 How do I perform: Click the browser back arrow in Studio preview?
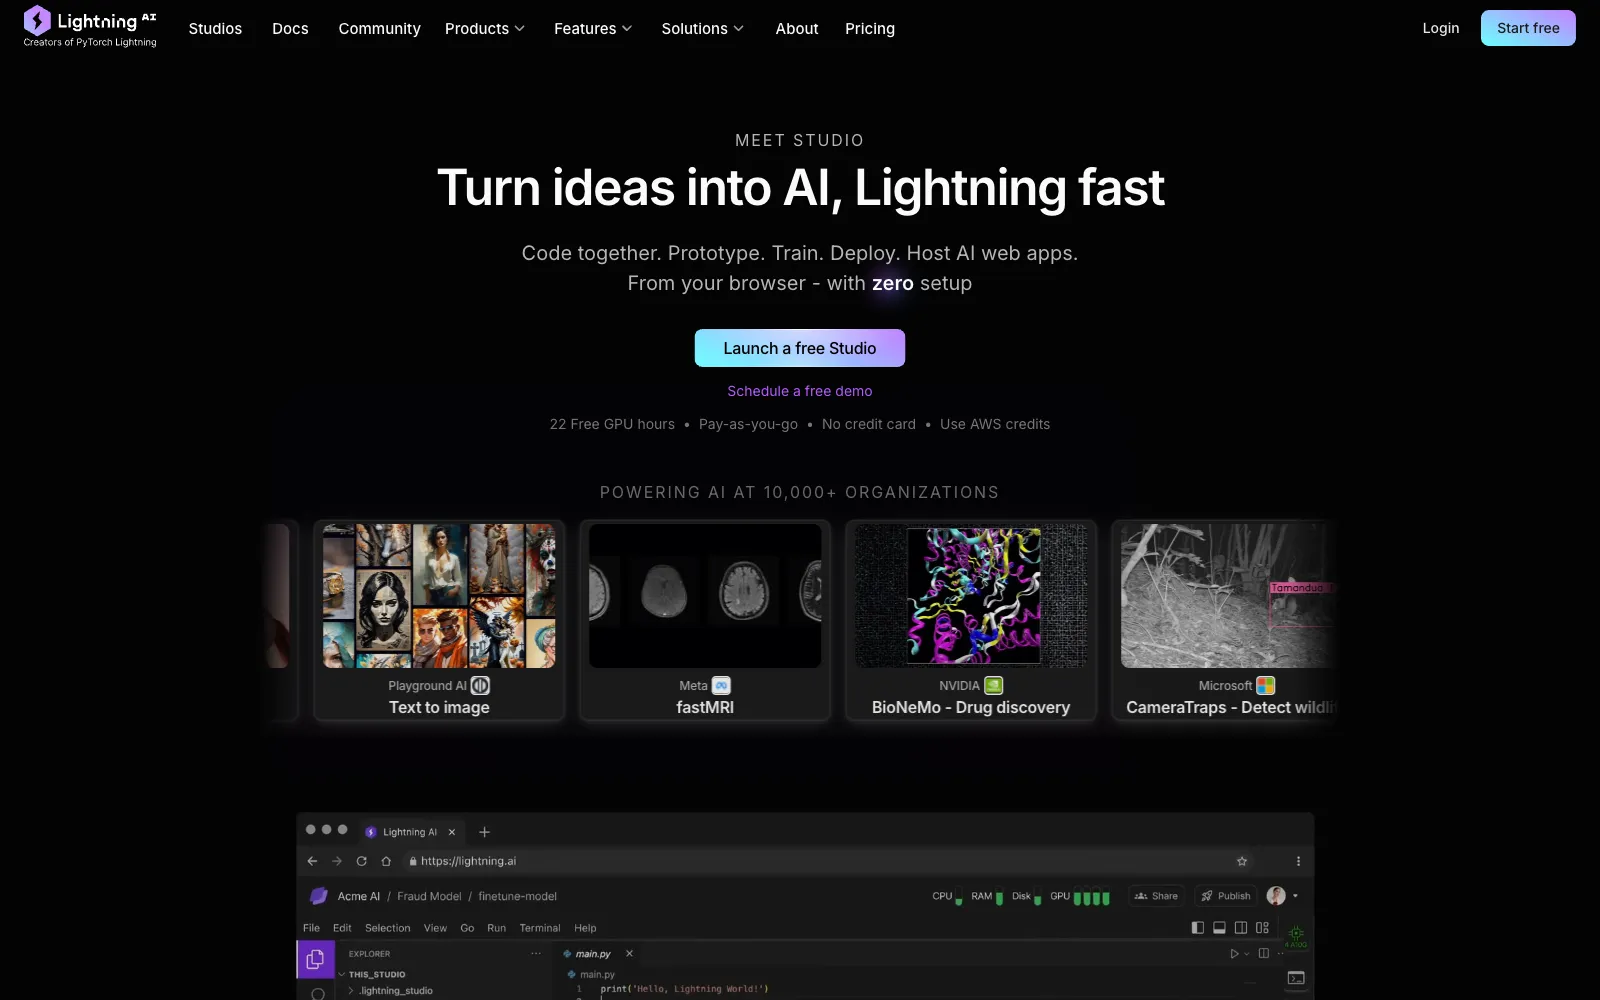click(312, 861)
